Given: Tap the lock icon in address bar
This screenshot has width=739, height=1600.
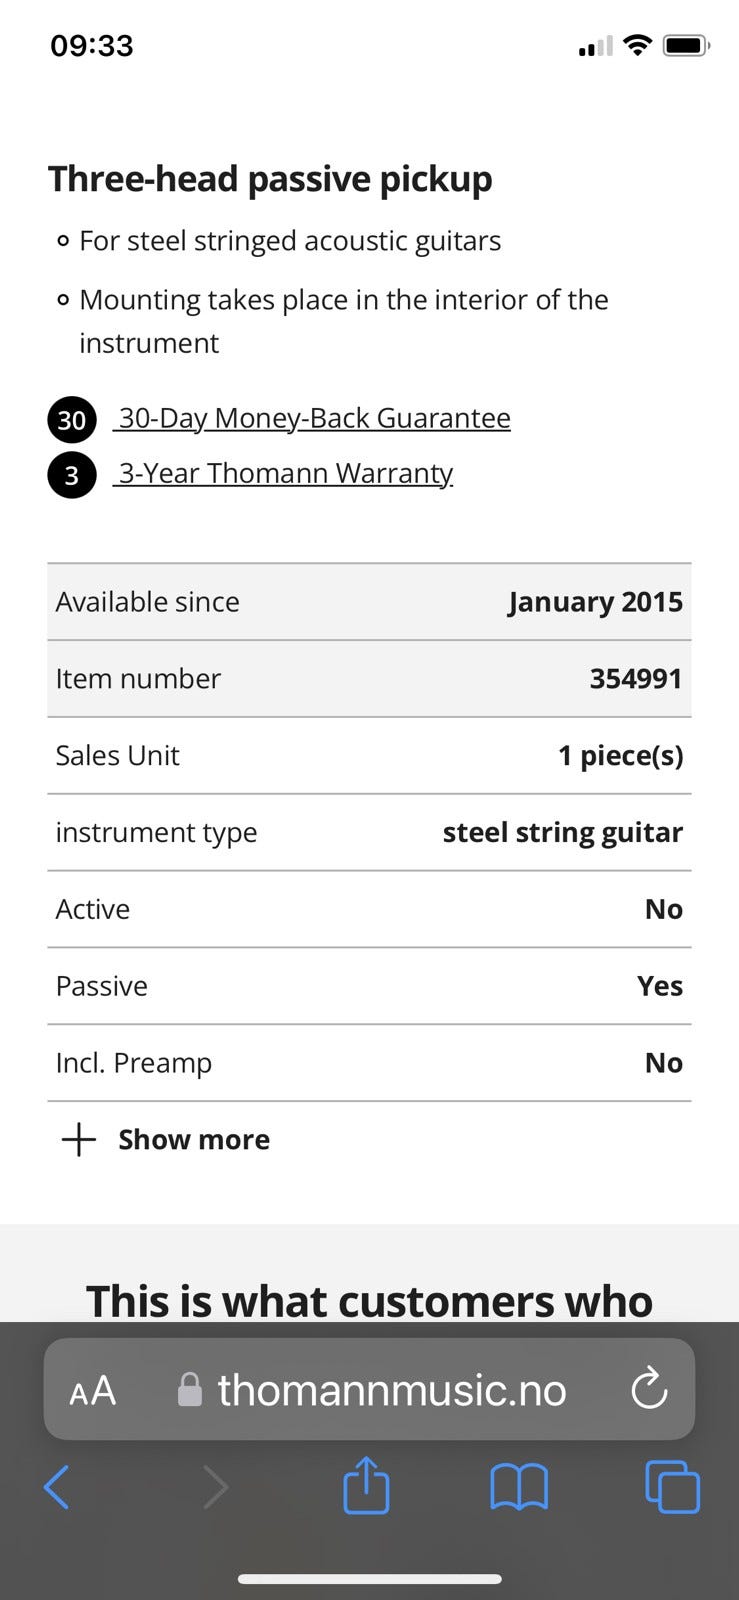Looking at the screenshot, I should coord(189,1389).
